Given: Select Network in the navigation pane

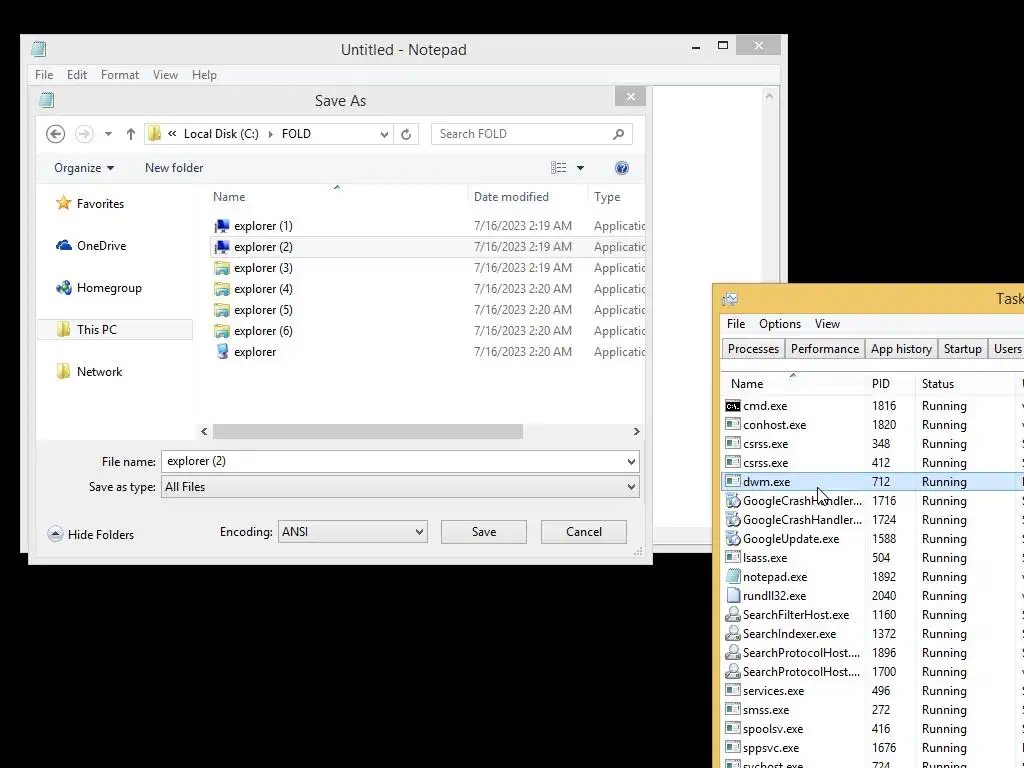Looking at the screenshot, I should (99, 372).
